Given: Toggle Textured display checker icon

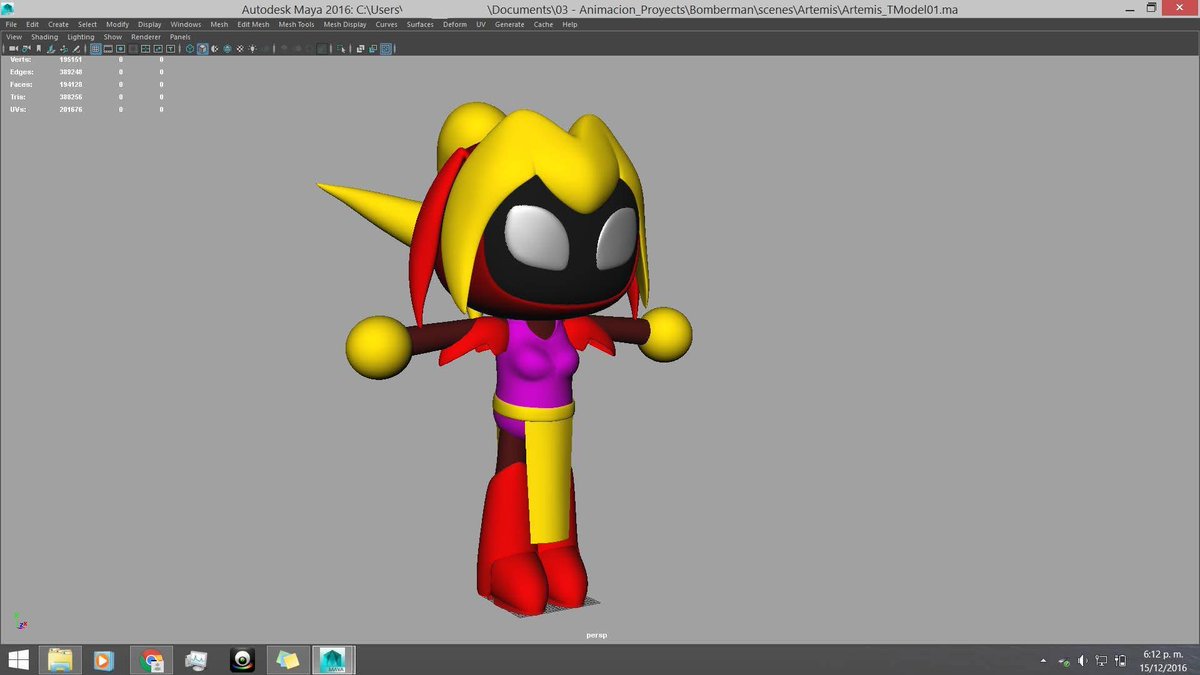Looking at the screenshot, I should (239, 48).
